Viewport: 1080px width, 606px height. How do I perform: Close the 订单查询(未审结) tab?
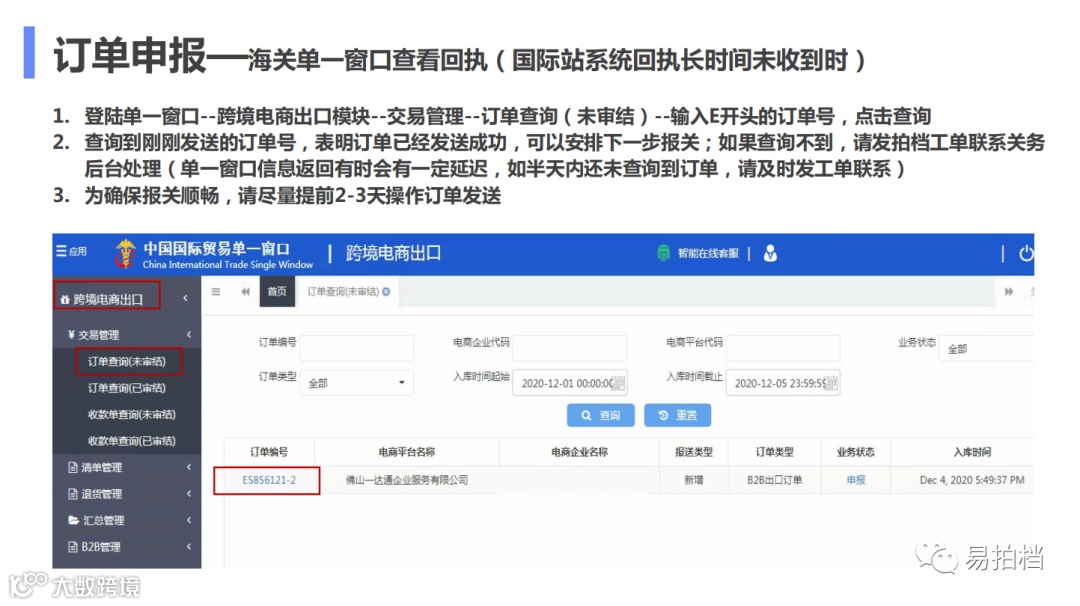click(x=386, y=292)
